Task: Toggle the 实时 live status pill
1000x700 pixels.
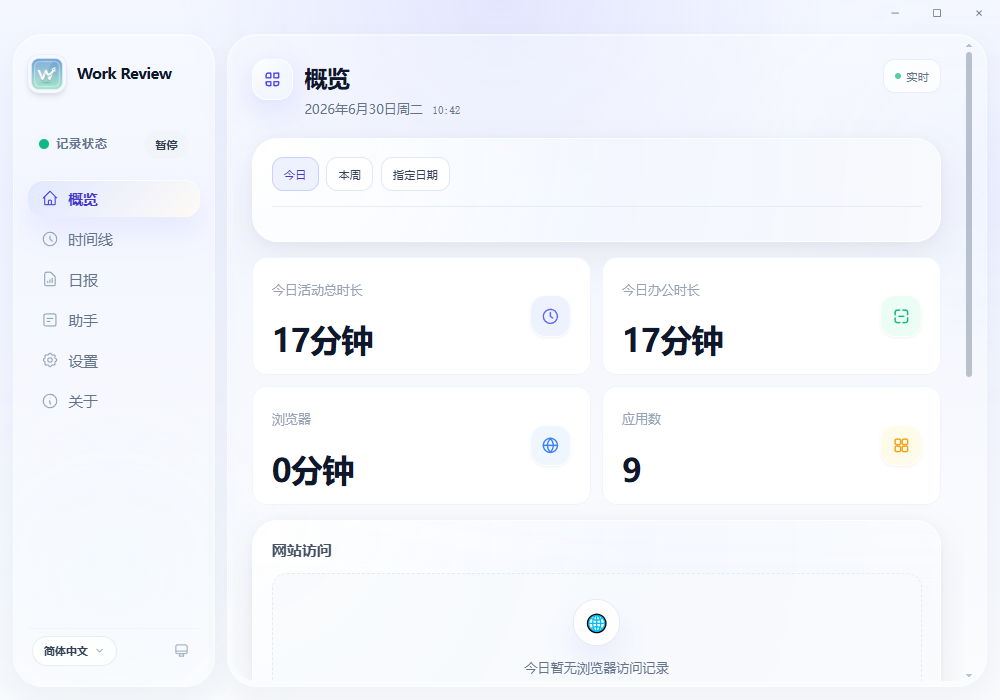Action: pos(911,77)
